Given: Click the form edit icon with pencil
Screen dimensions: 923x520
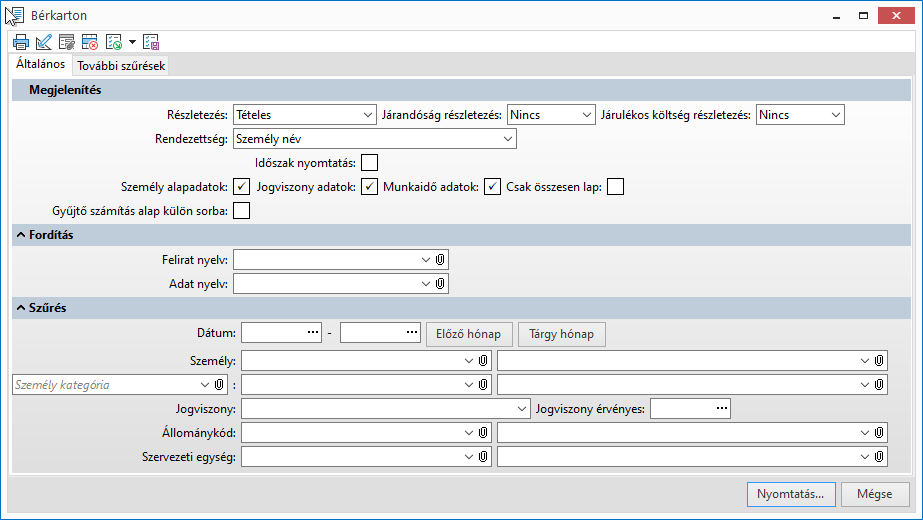Looking at the screenshot, I should coord(67,42).
